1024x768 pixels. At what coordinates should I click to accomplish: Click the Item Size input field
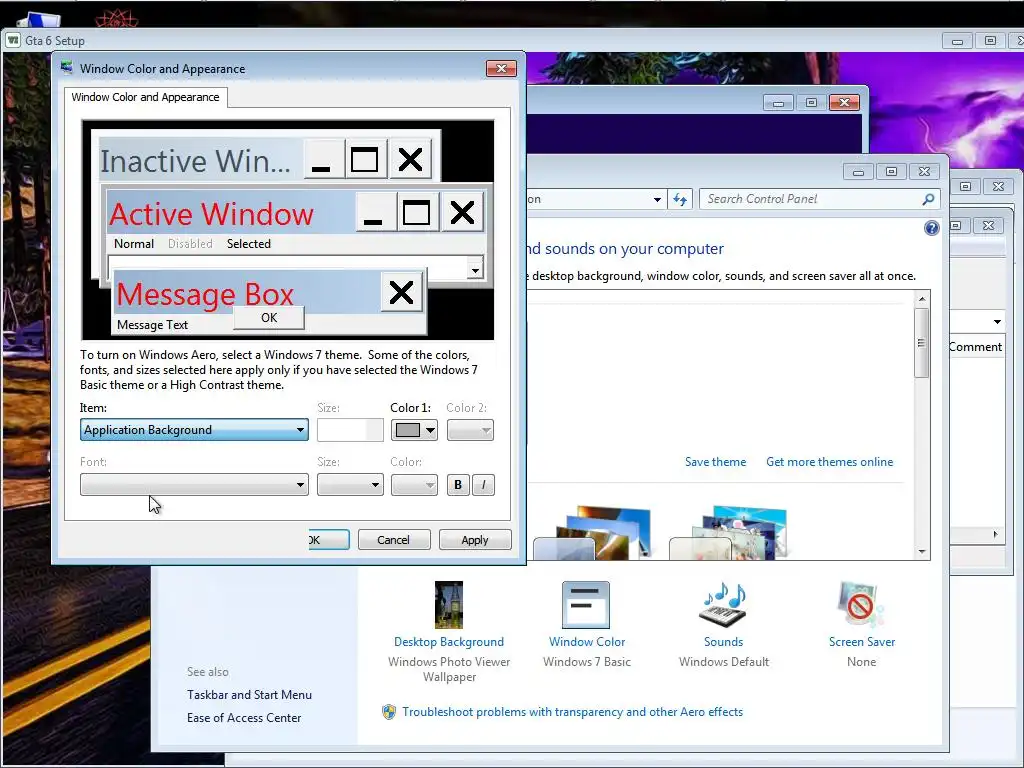pos(350,430)
